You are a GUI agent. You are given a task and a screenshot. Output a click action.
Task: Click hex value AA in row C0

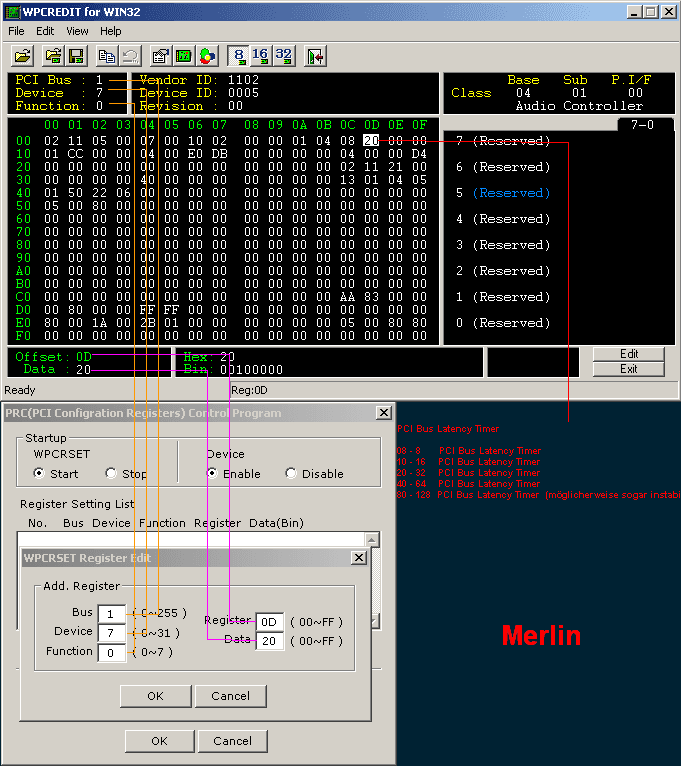(347, 297)
